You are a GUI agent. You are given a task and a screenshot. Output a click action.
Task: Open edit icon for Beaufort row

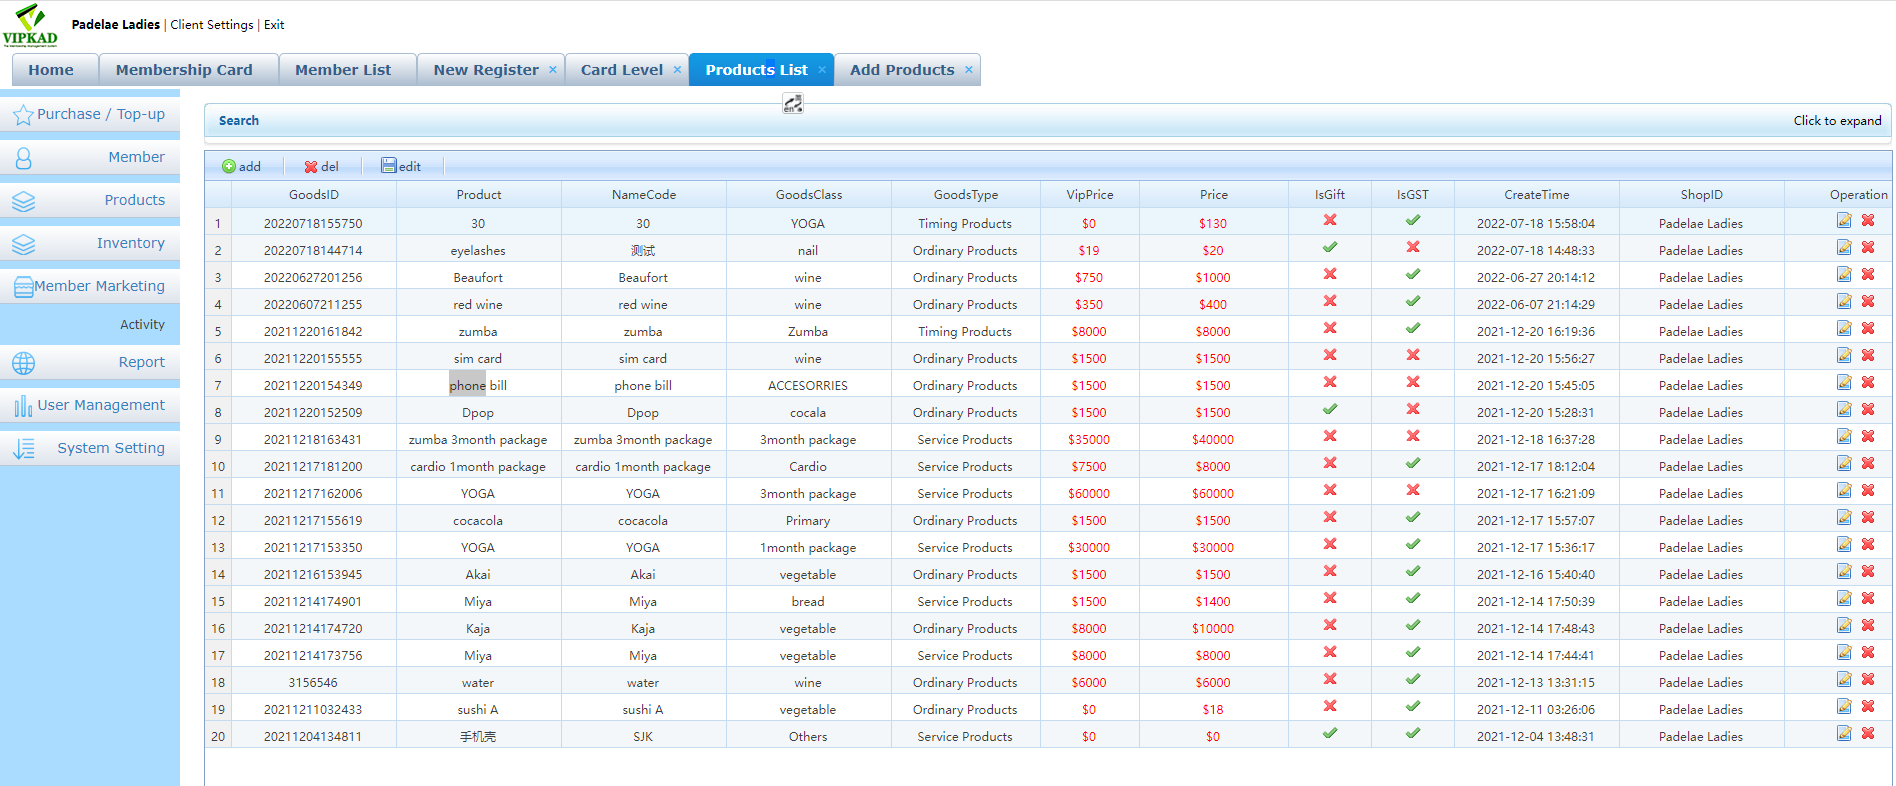(x=1843, y=275)
